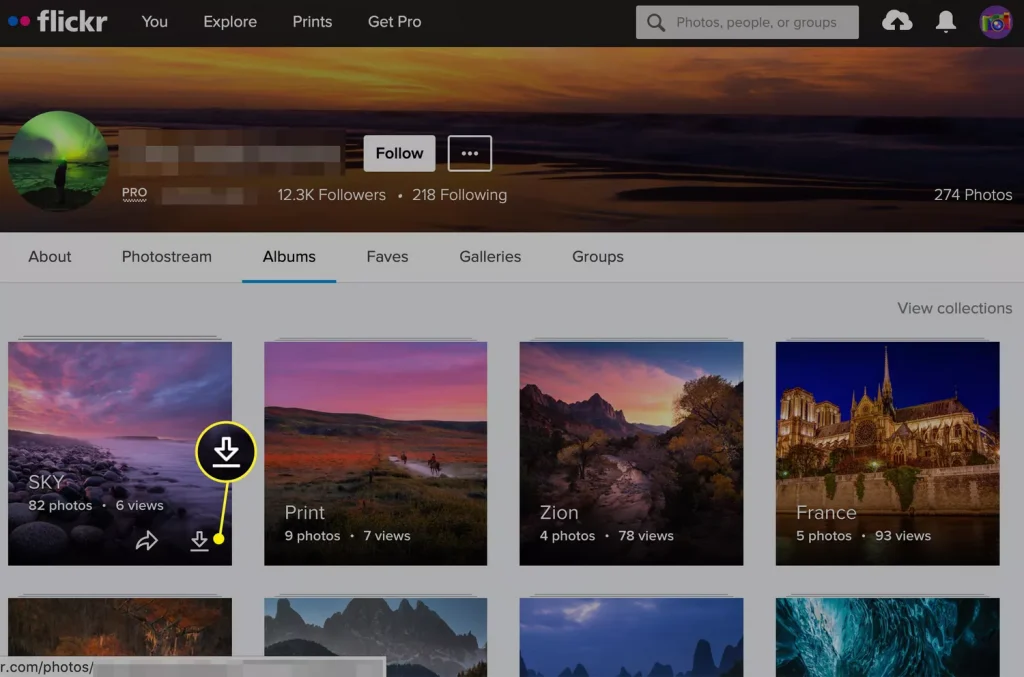Image resolution: width=1024 pixels, height=677 pixels.
Task: Click the cloud upload icon
Action: (897, 21)
